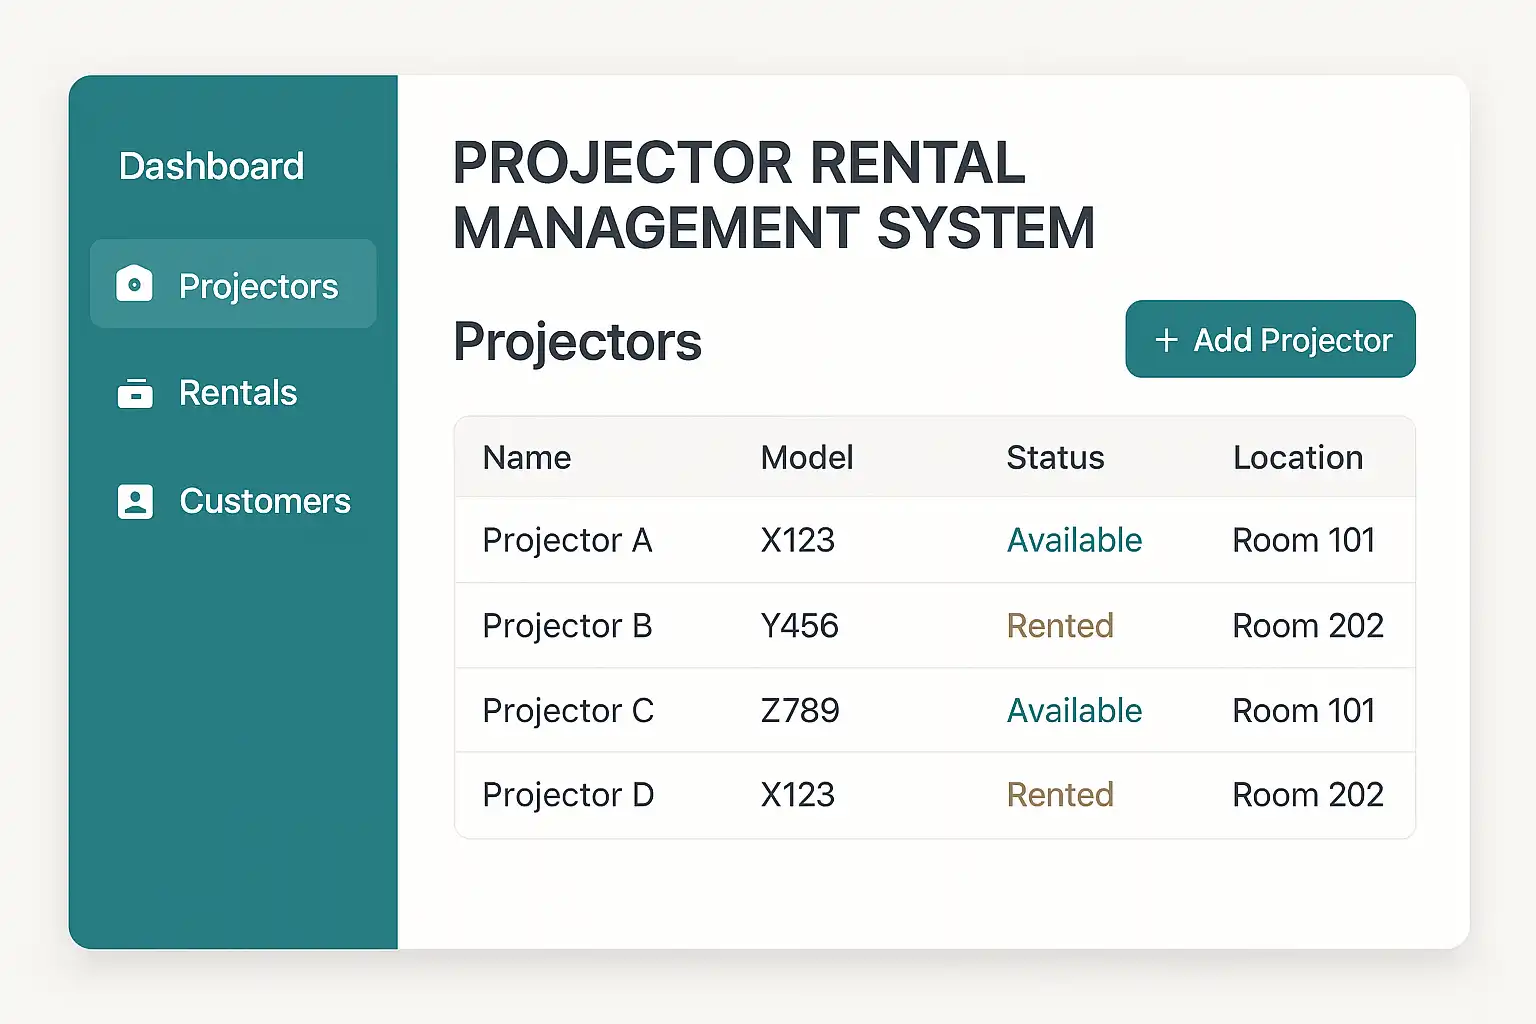The height and width of the screenshot is (1024, 1536).
Task: Click model Z789 in Projector C row
Action: [x=800, y=711]
